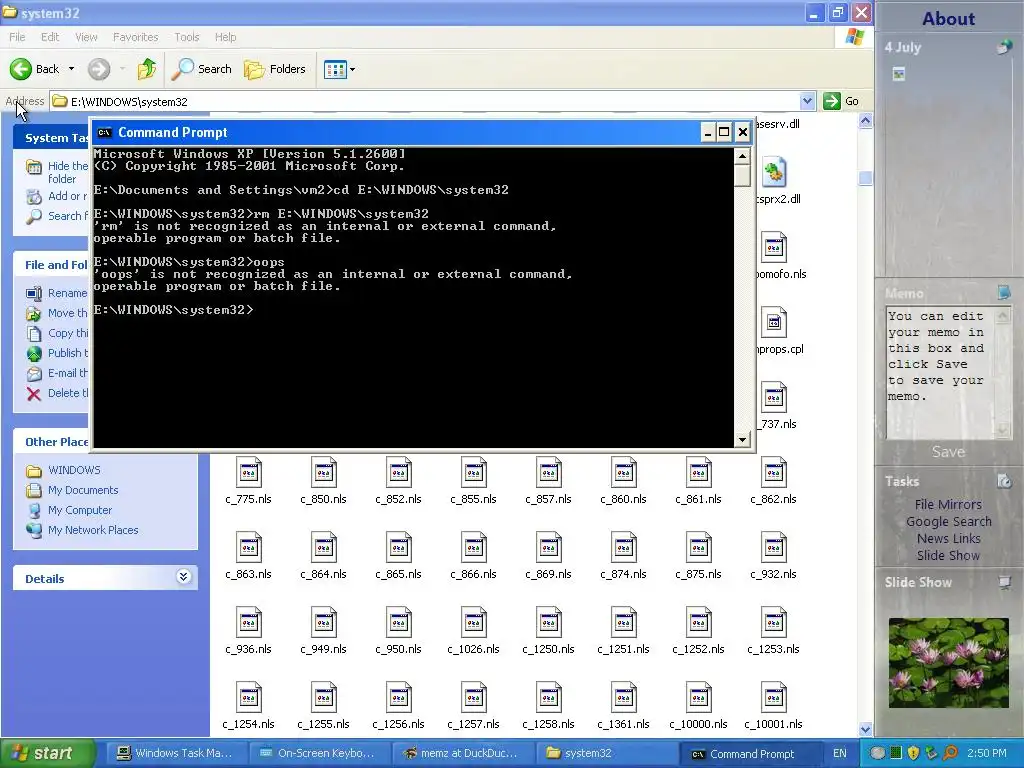1024x768 pixels.
Task: Select the c_10001.nls file icon
Action: tap(774, 698)
